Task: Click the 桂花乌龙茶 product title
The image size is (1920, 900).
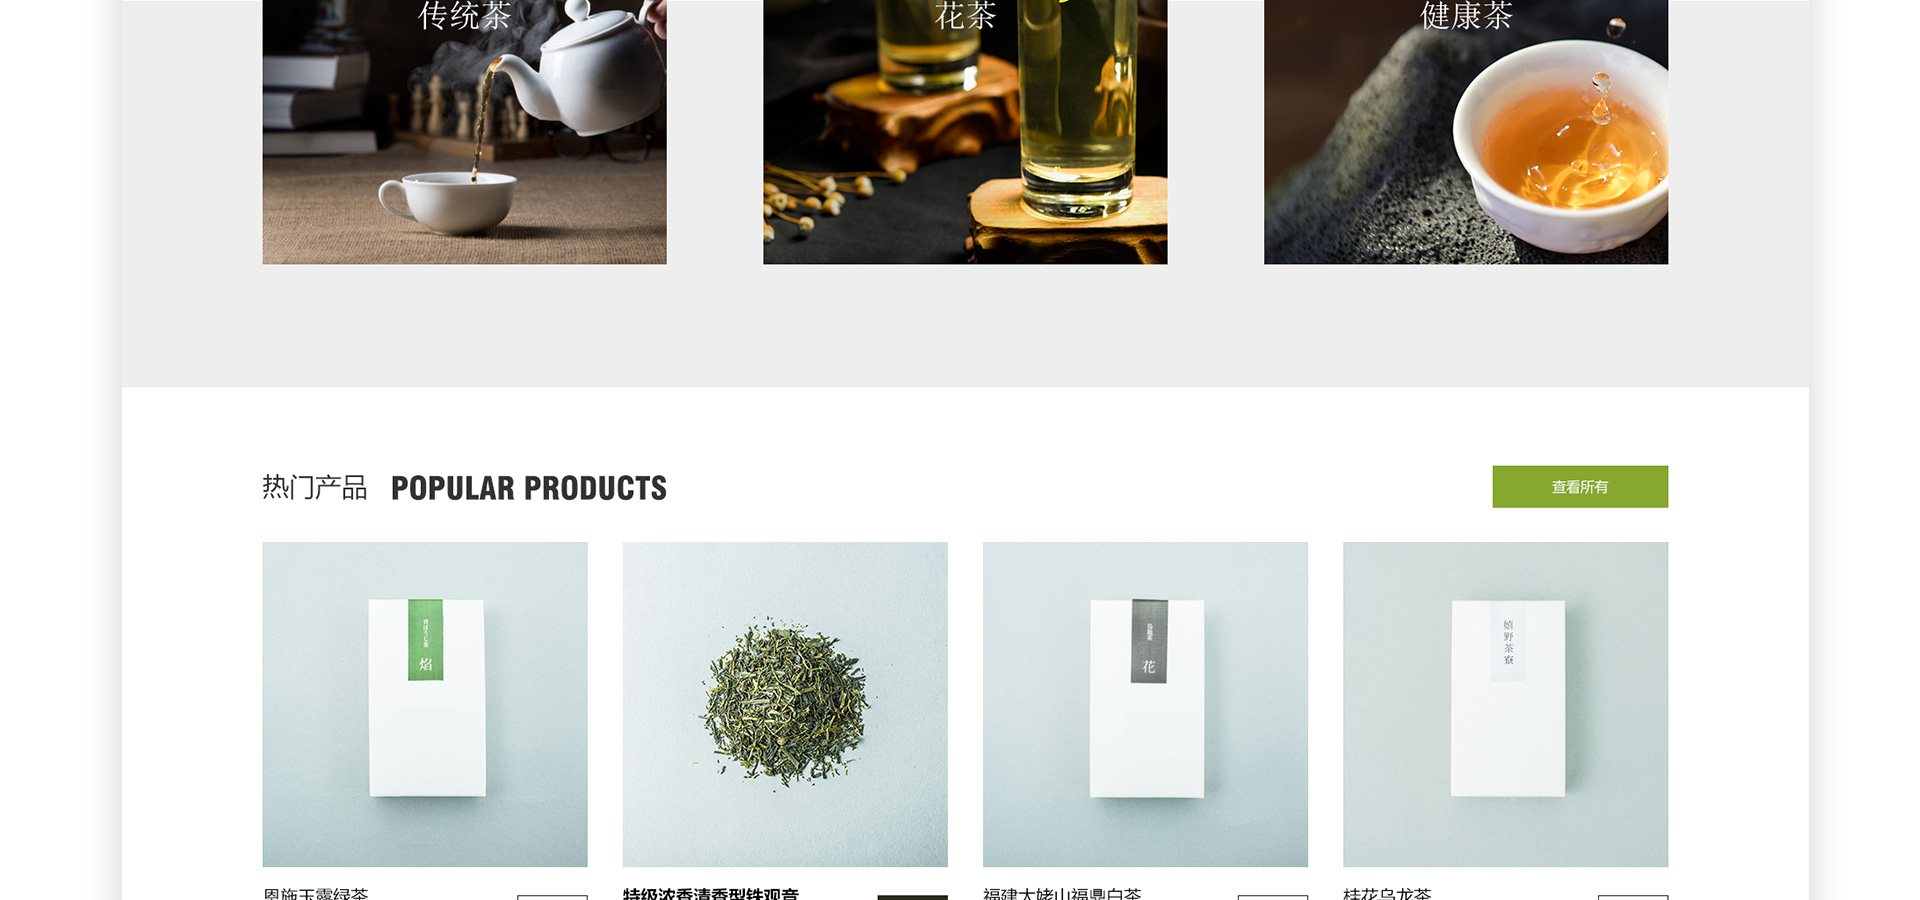Action: [x=1387, y=893]
